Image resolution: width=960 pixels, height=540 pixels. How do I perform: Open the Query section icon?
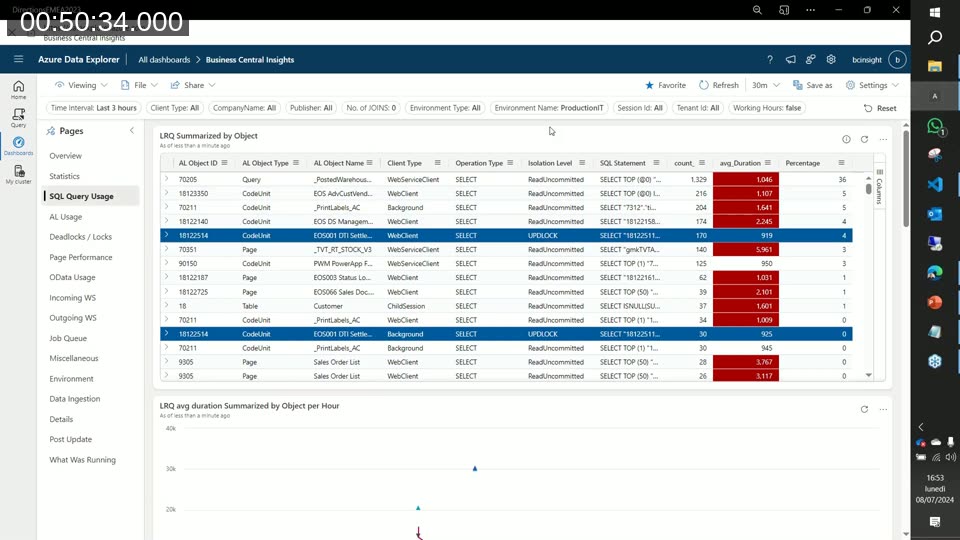(x=18, y=118)
